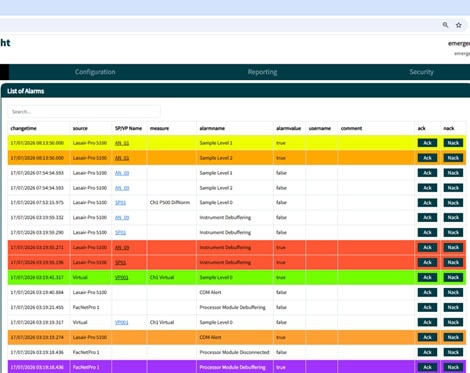Click the 'List of Alarms' panel title

click(x=26, y=91)
